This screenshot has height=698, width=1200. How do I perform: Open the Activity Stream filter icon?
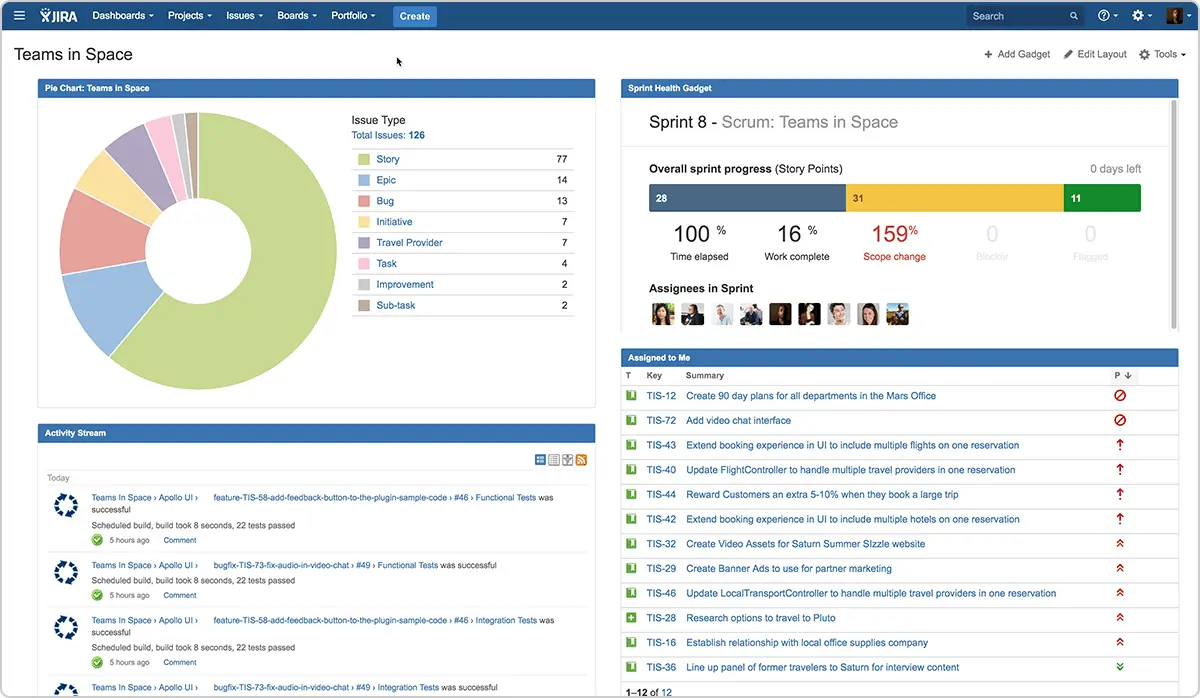pyautogui.click(x=566, y=458)
